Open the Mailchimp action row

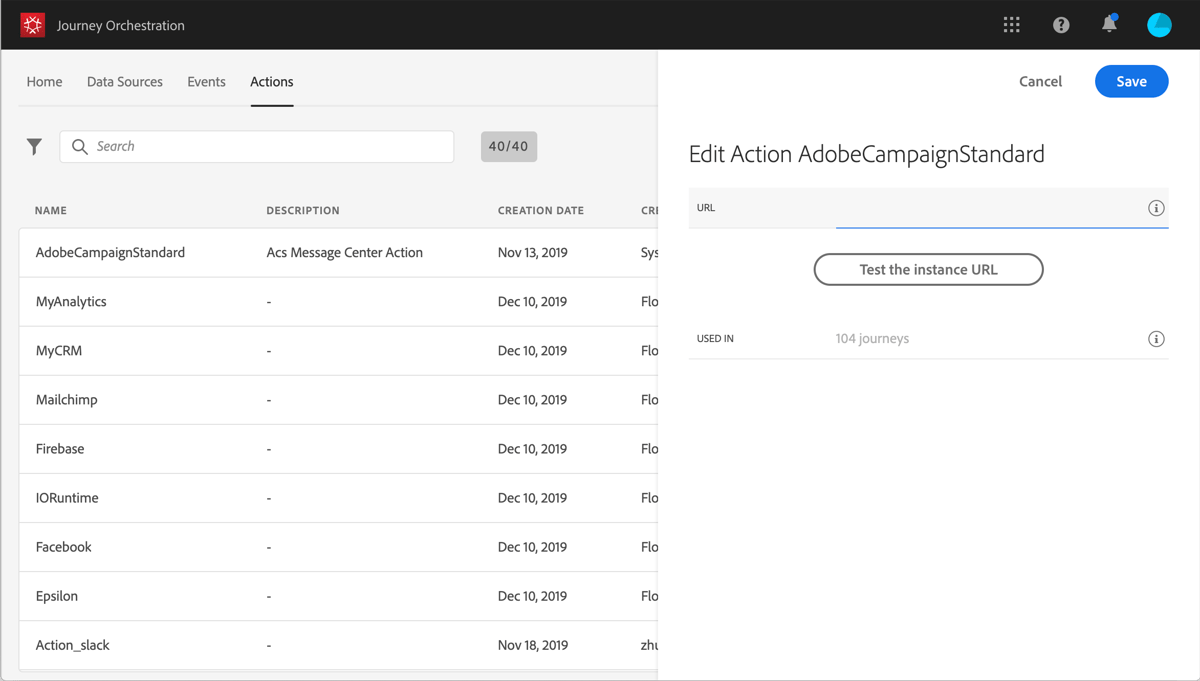[66, 399]
